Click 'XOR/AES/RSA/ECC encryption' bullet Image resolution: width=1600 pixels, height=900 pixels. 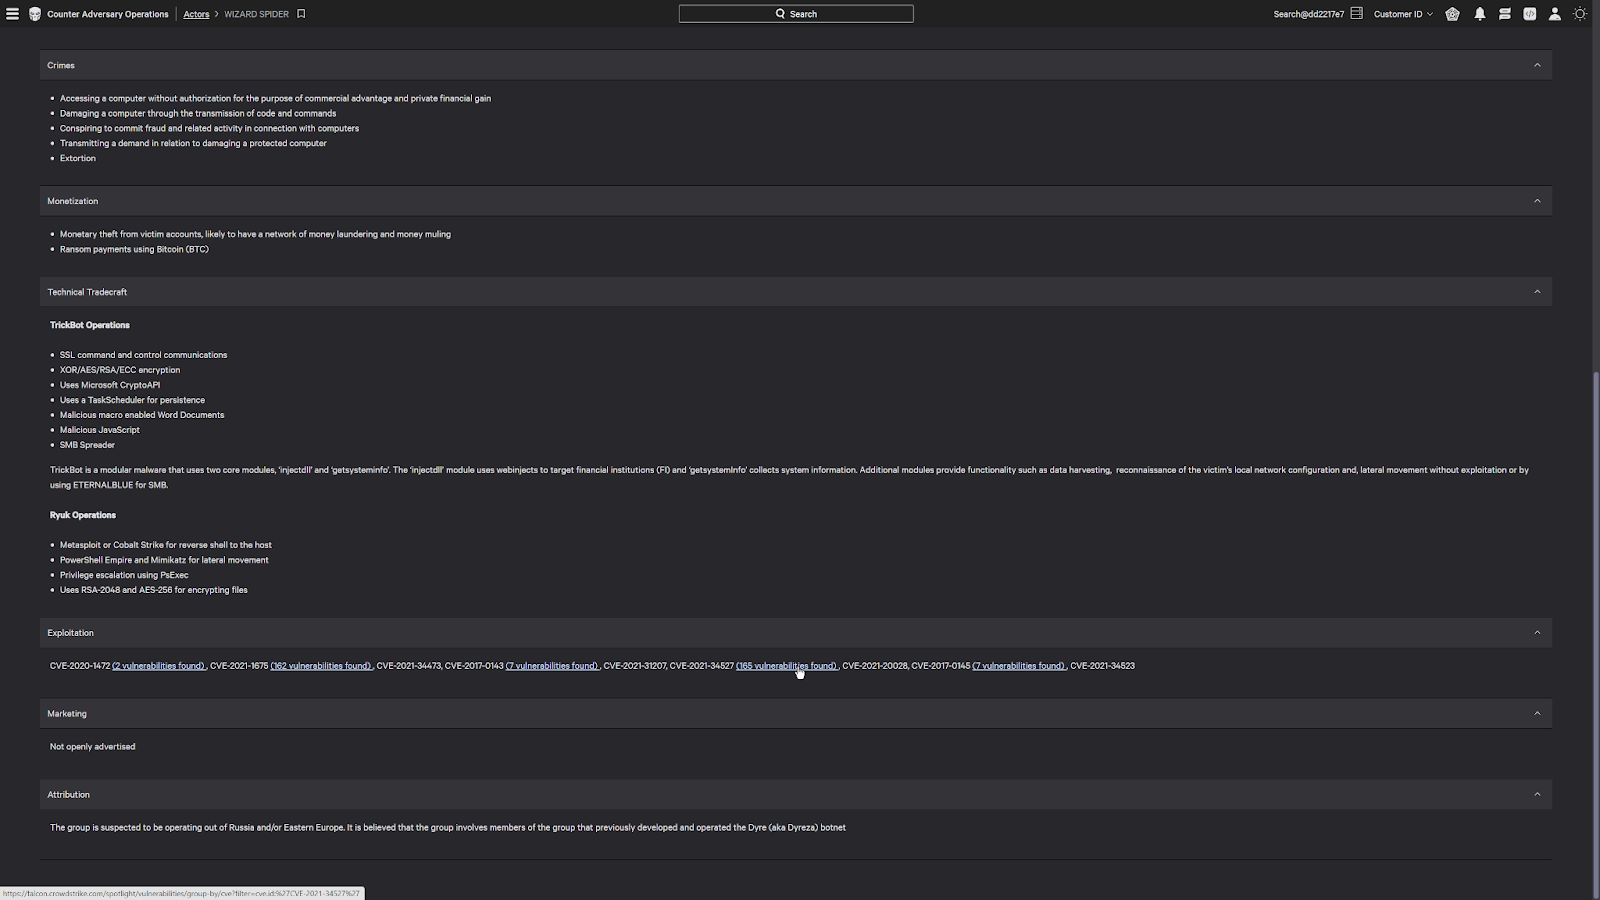pos(120,370)
